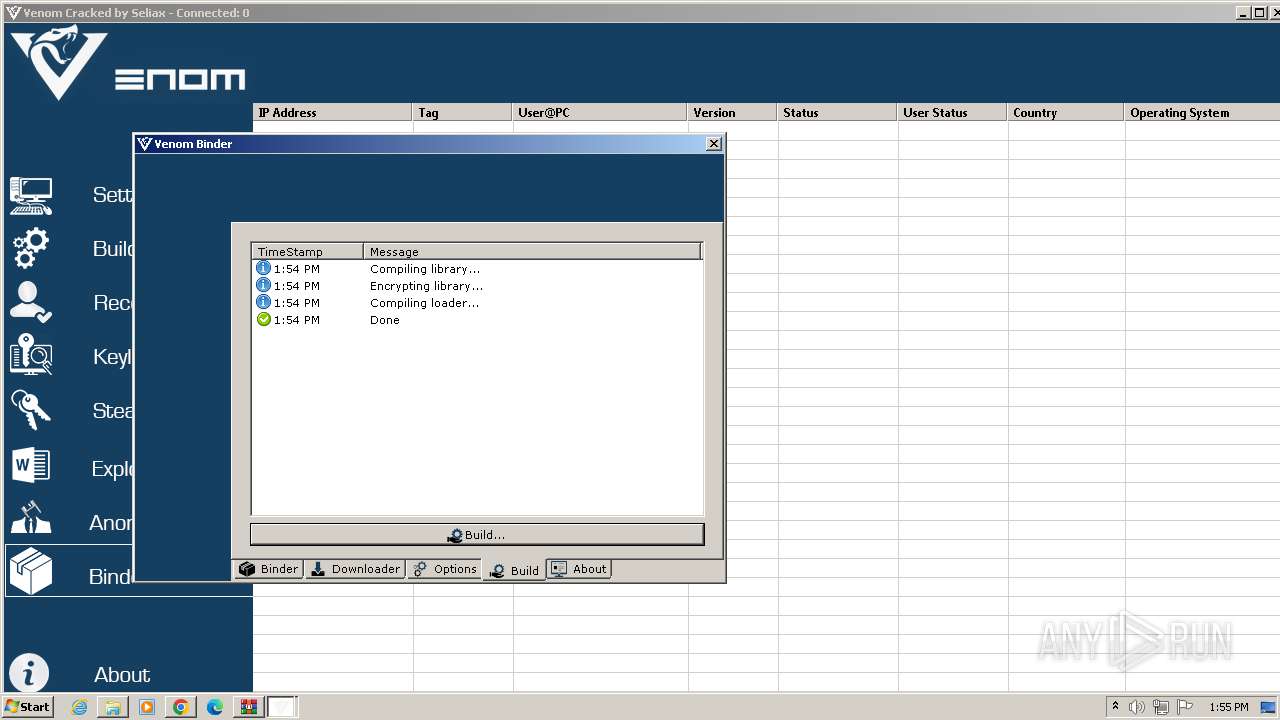Viewport: 1280px width, 720px height.
Task: Open the Keylogger magnifier icon
Action: tap(31, 356)
